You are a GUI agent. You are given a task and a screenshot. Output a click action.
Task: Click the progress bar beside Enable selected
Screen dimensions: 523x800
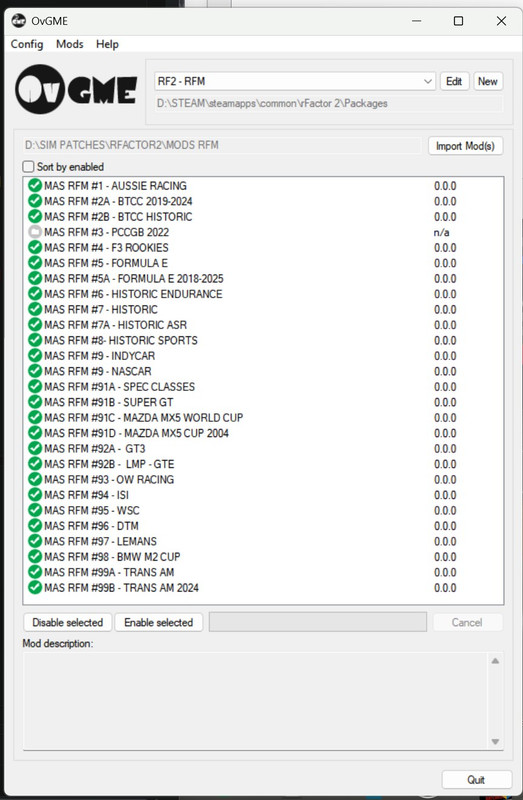tap(318, 622)
